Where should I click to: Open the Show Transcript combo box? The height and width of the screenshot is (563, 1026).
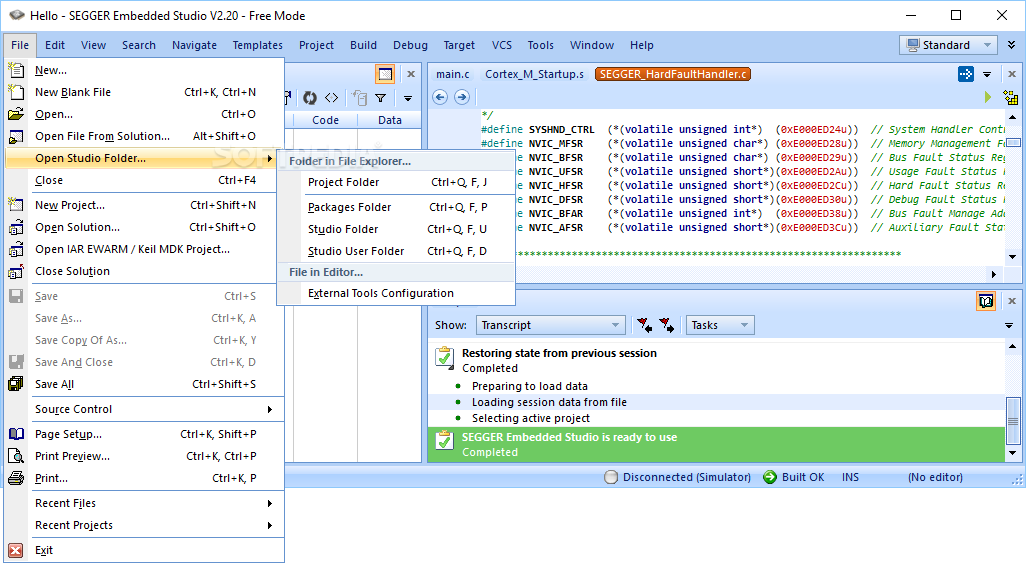pyautogui.click(x=550, y=325)
